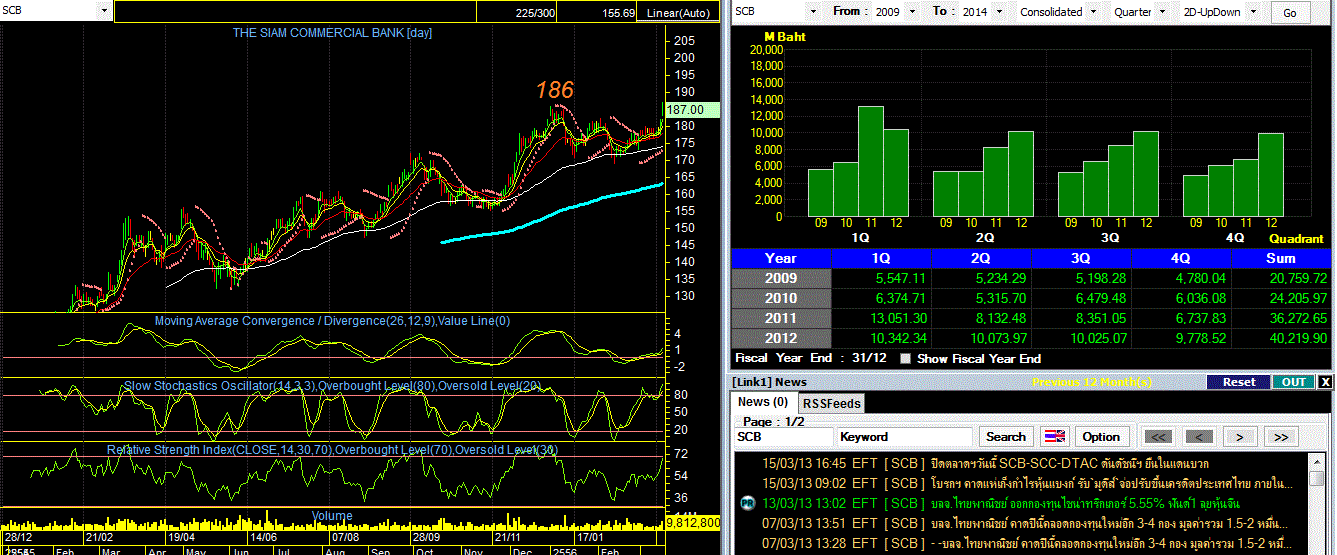Image resolution: width=1337 pixels, height=555 pixels.
Task: Click the PR icon on 13/03/13 news row
Action: pos(747,503)
